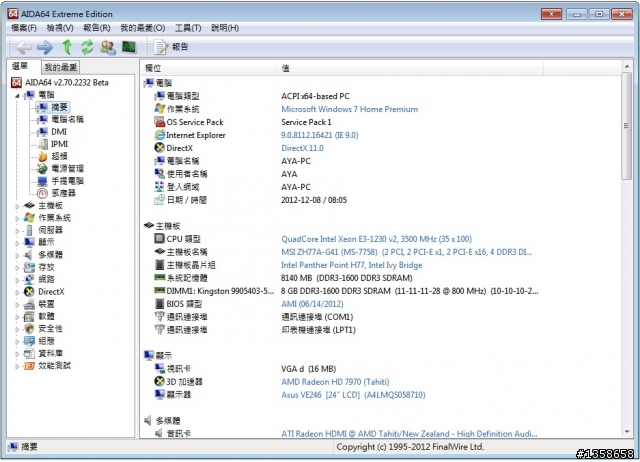Click the OS Service Pack row icon
The image size is (640, 462).
[x=160, y=122]
